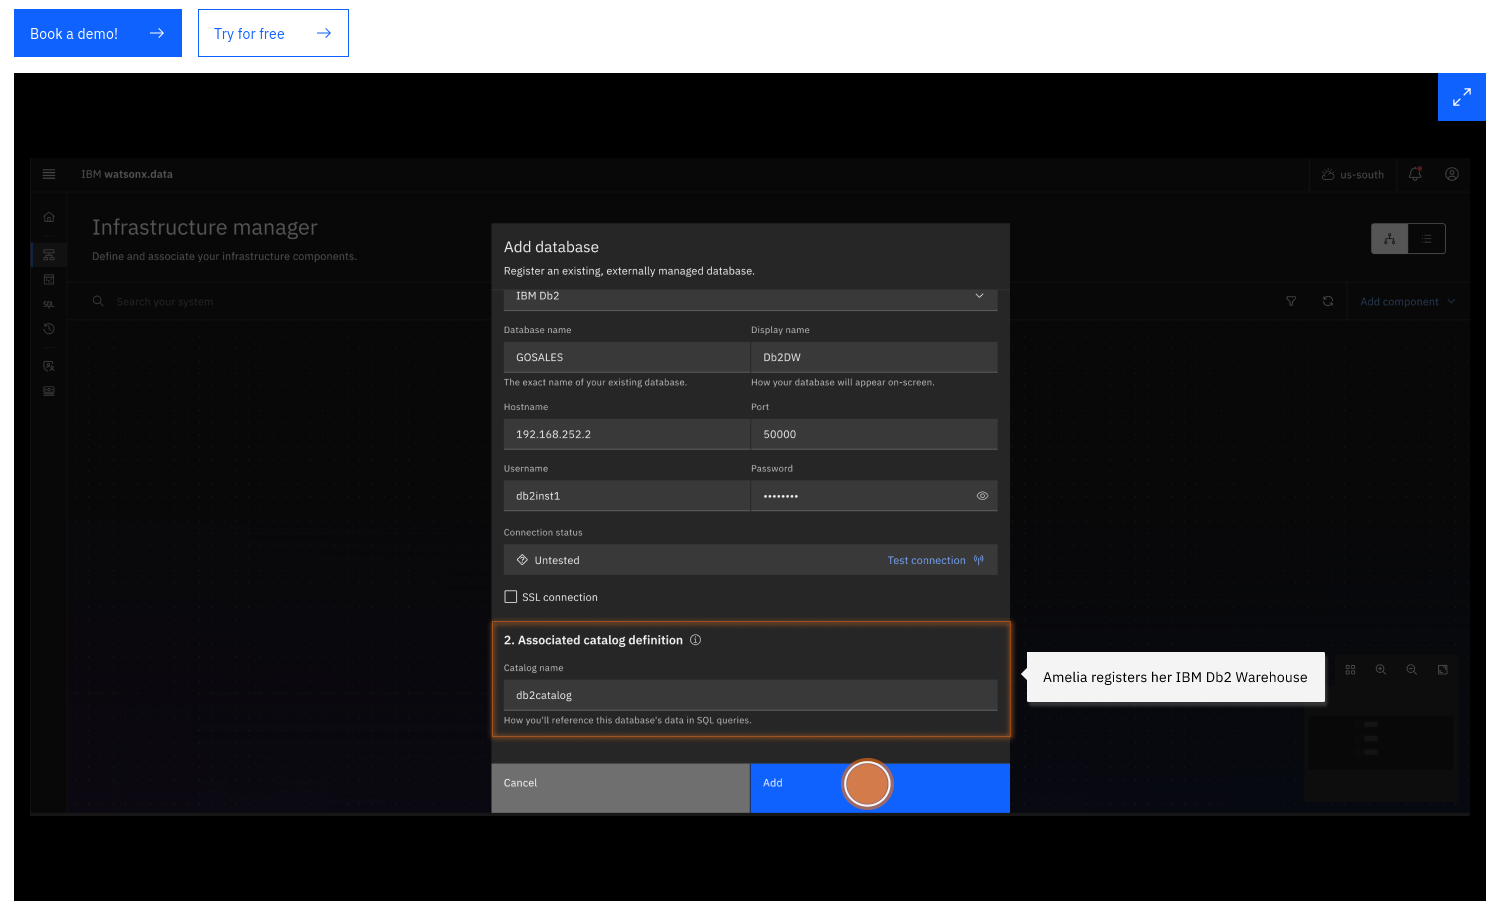Open Query history clock icon in sidebar
This screenshot has width=1503, height=913.
(x=49, y=329)
